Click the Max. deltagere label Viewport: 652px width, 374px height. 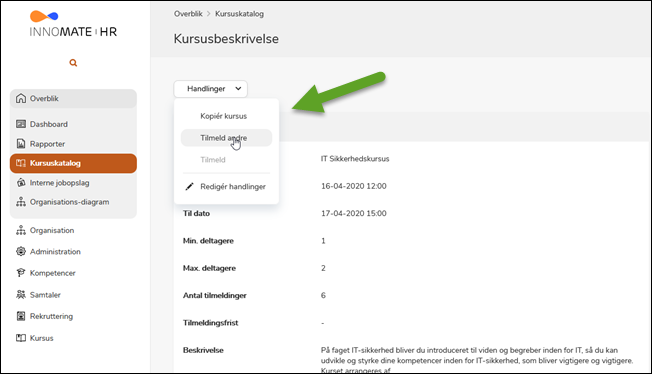(x=209, y=268)
